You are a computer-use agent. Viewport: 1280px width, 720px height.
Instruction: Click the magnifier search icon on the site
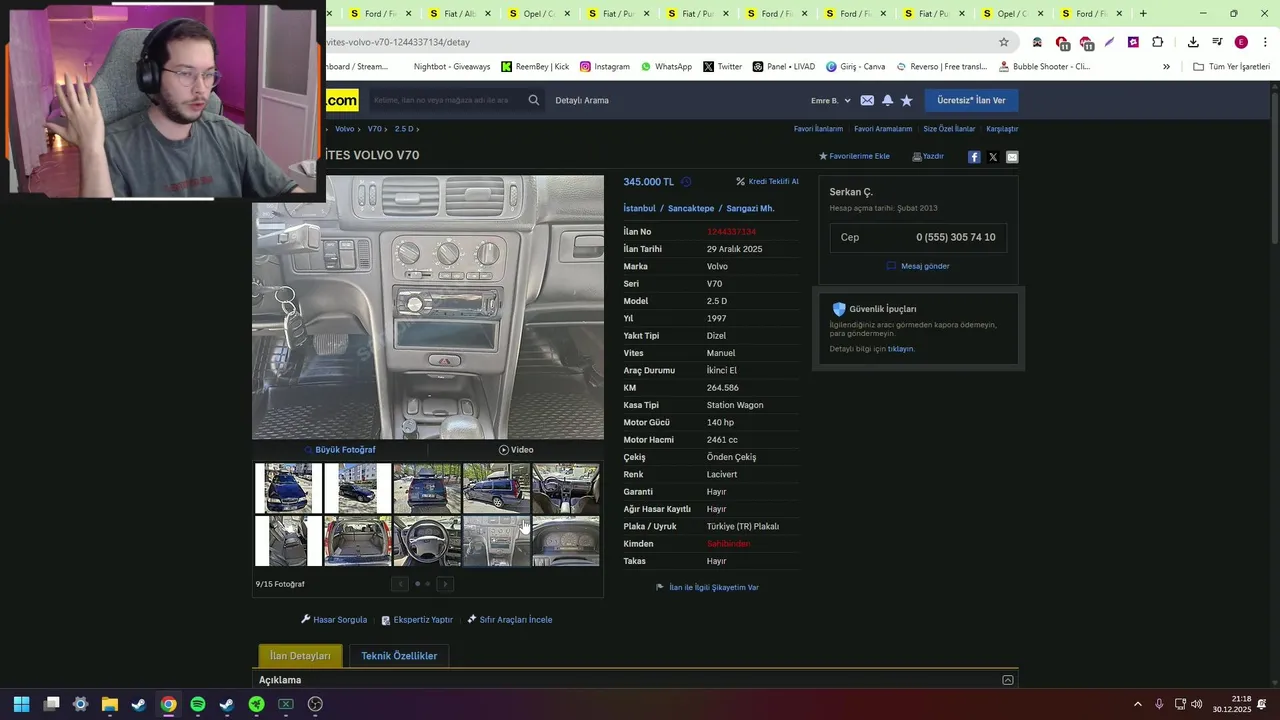pyautogui.click(x=533, y=100)
